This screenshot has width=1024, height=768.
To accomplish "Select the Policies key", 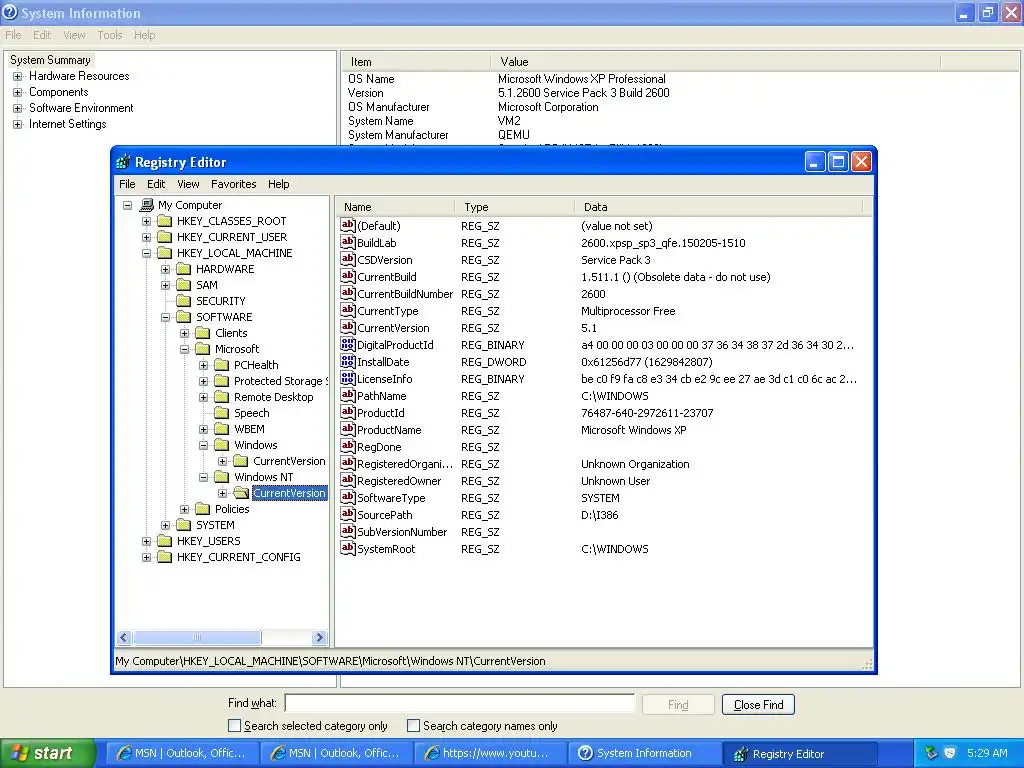I will 232,509.
